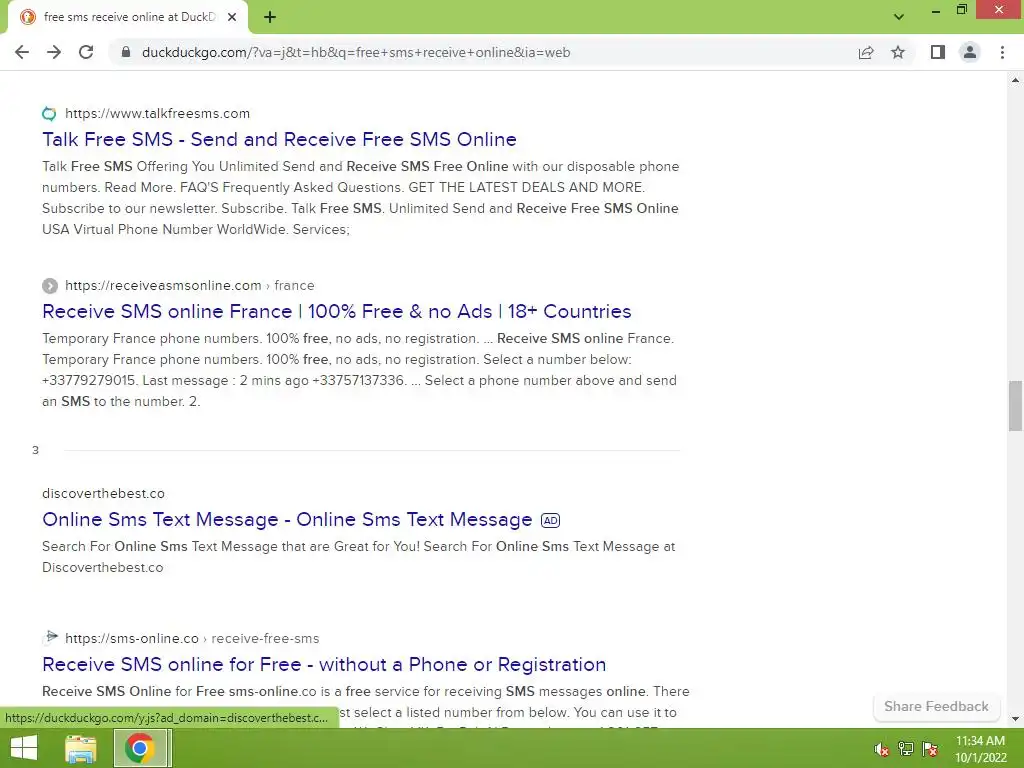The image size is (1024, 768).
Task: Click the talkfreesms.com favicon
Action: [x=49, y=114]
